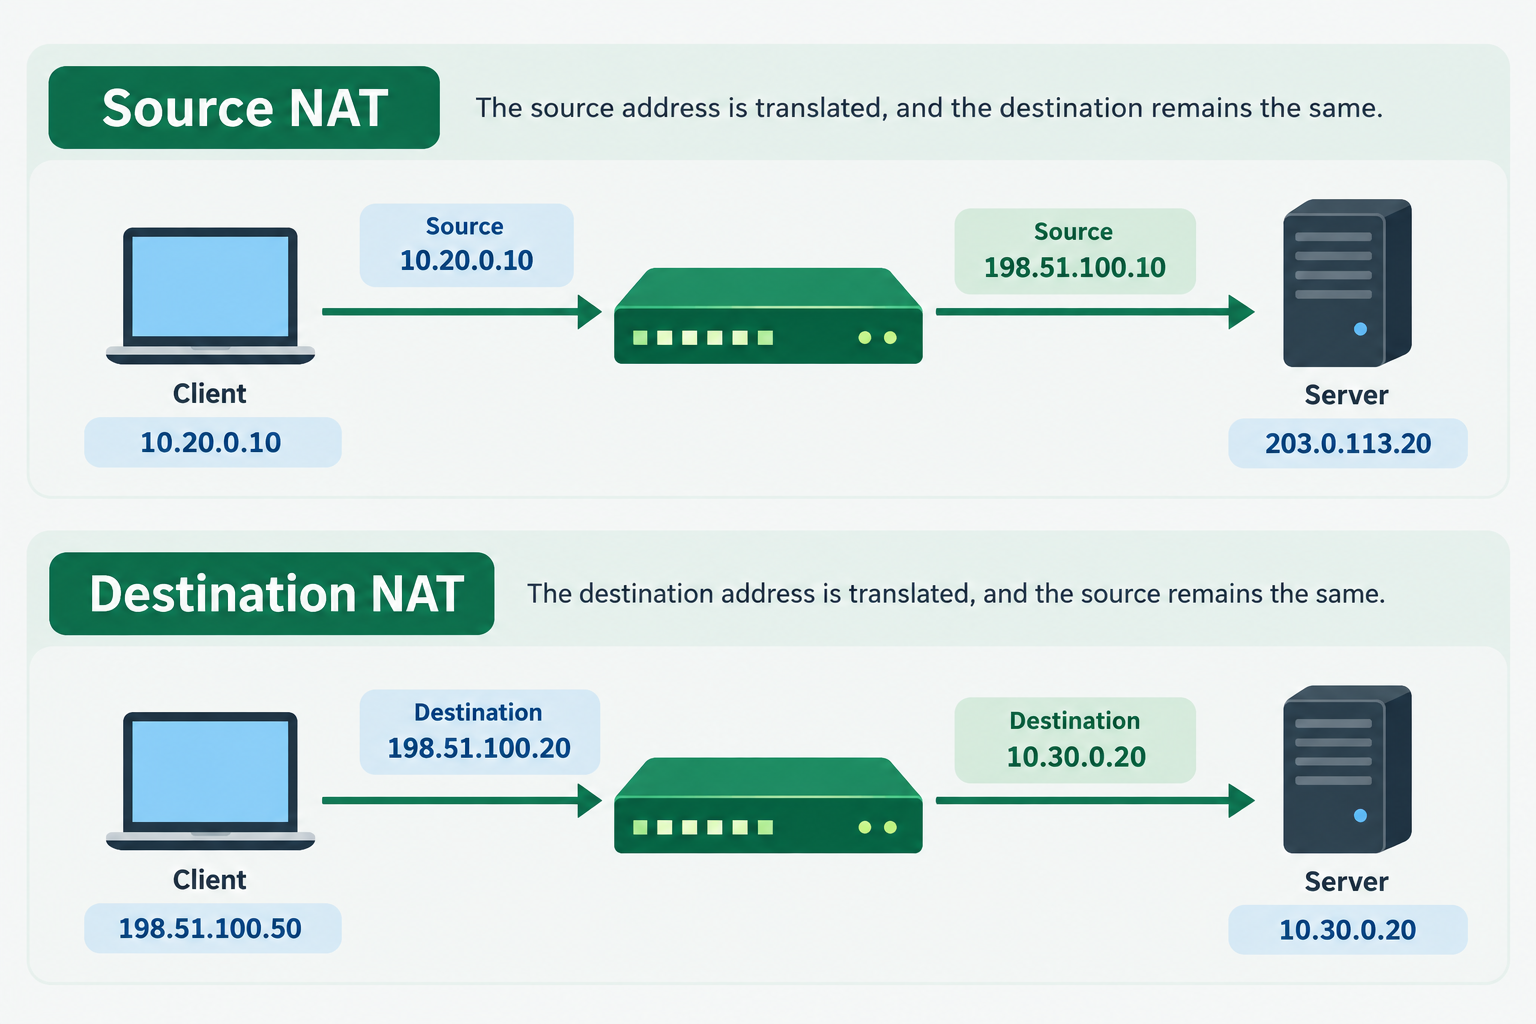Select the Source NAT title banner
Screen dimensions: 1536x1024
pyautogui.click(x=244, y=108)
